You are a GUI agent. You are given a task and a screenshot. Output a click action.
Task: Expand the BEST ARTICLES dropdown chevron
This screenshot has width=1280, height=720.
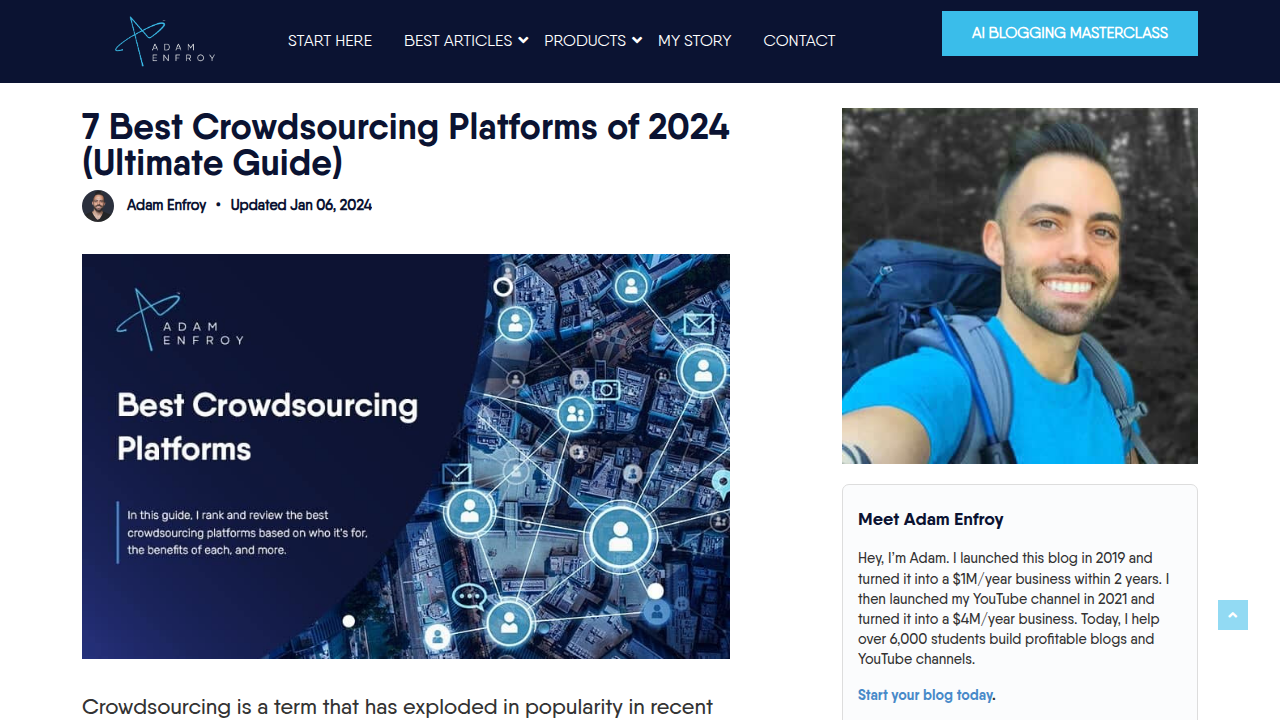click(x=523, y=40)
